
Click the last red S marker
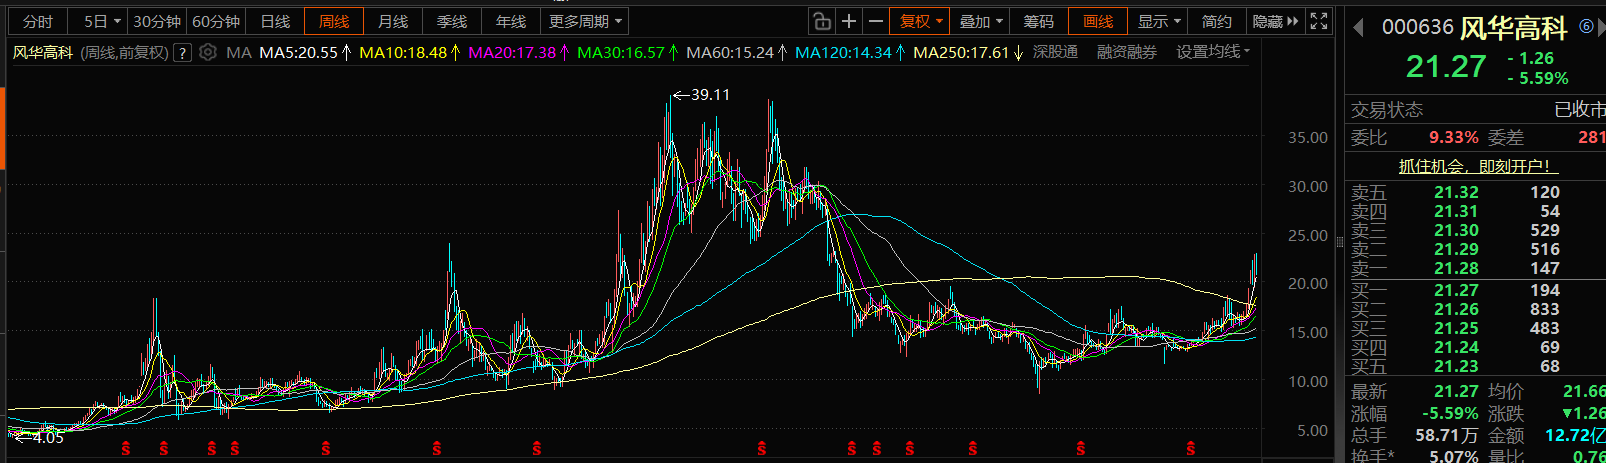1191,449
